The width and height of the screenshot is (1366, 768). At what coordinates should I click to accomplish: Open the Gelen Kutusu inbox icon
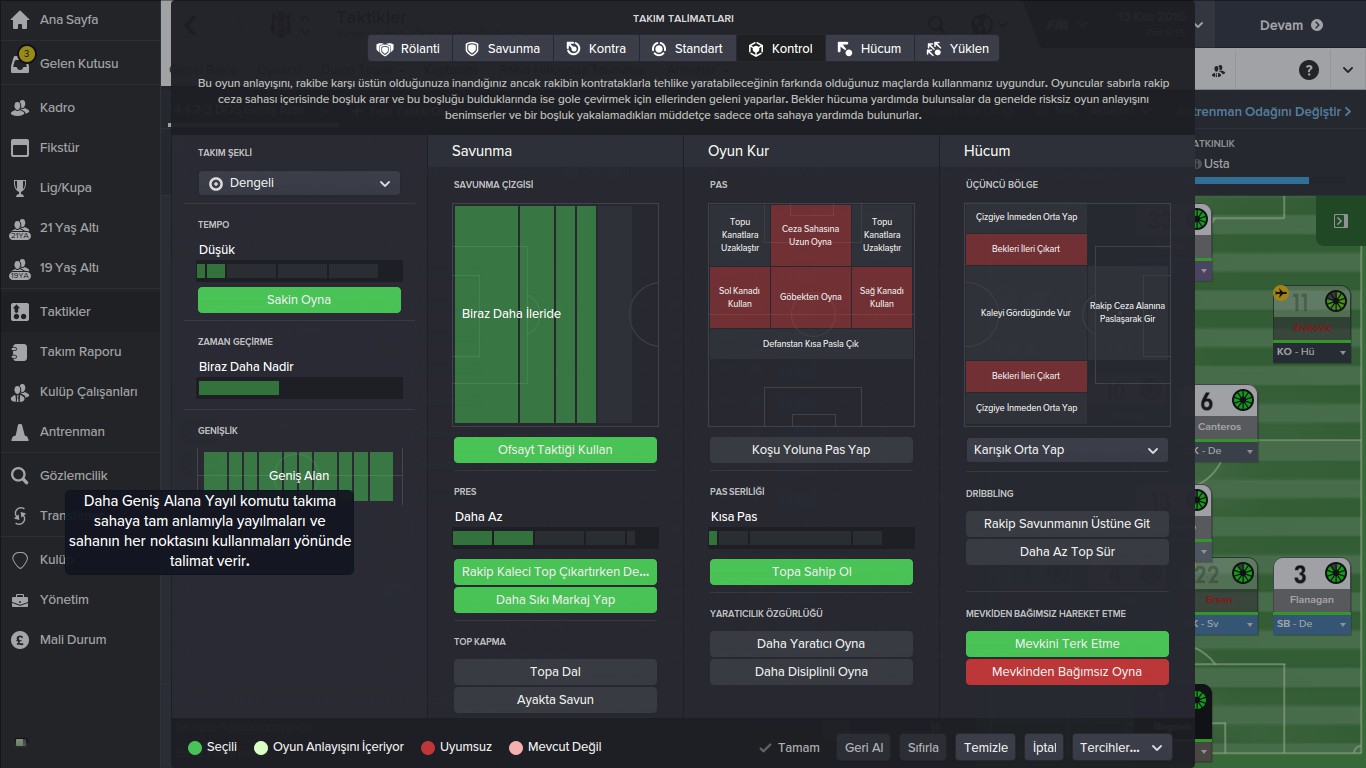20,62
